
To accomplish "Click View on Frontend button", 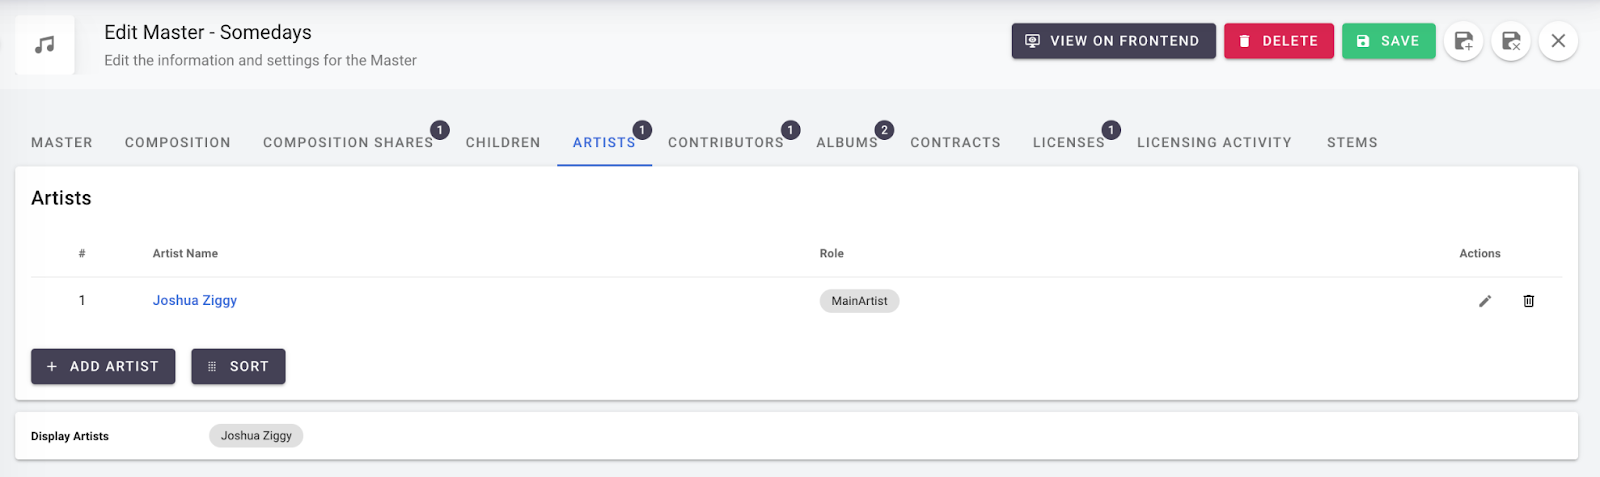I will pos(1113,41).
